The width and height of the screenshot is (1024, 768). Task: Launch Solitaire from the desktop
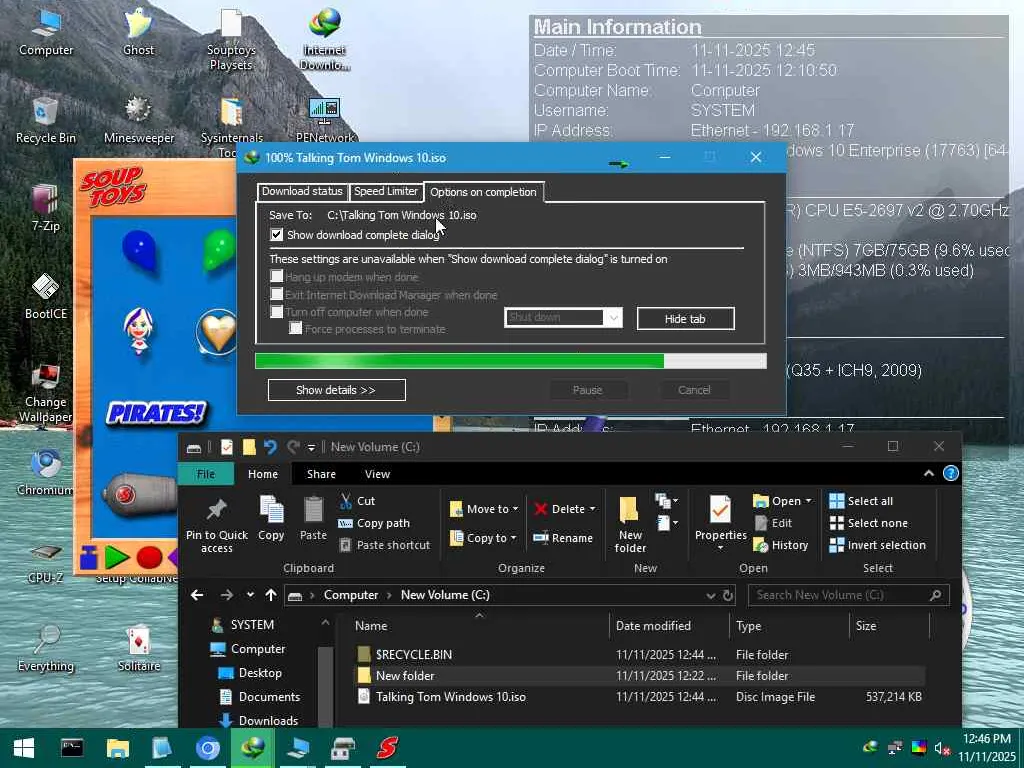point(138,648)
